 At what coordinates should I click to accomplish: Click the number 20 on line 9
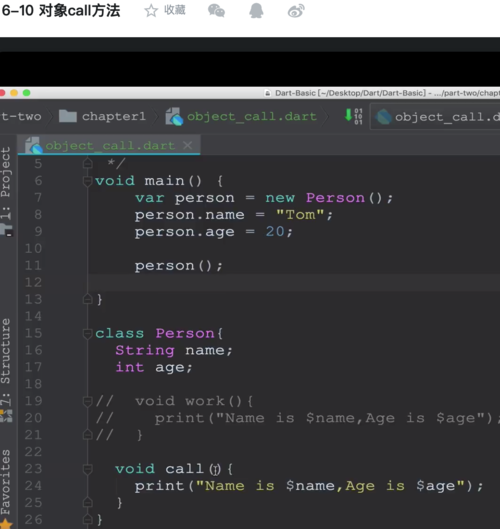(275, 232)
